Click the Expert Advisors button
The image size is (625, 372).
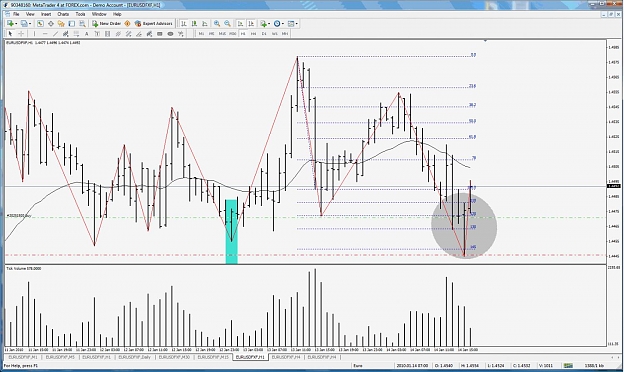click(x=153, y=24)
